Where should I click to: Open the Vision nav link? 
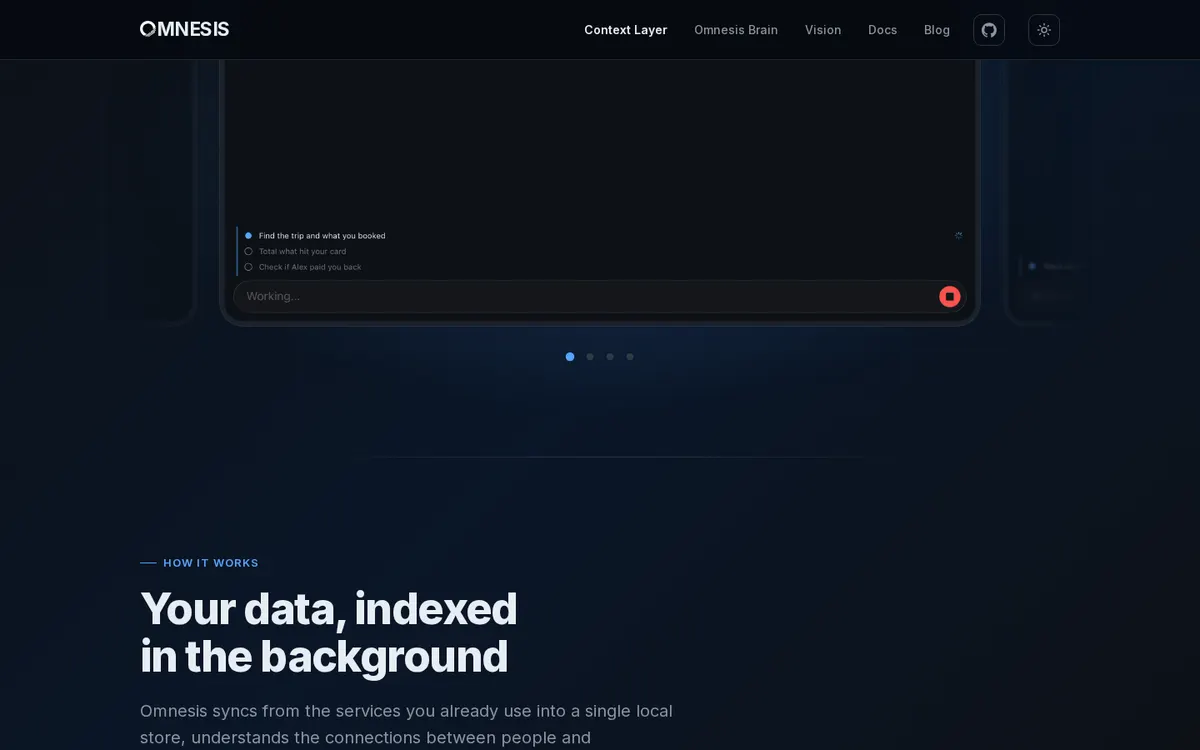tap(823, 30)
